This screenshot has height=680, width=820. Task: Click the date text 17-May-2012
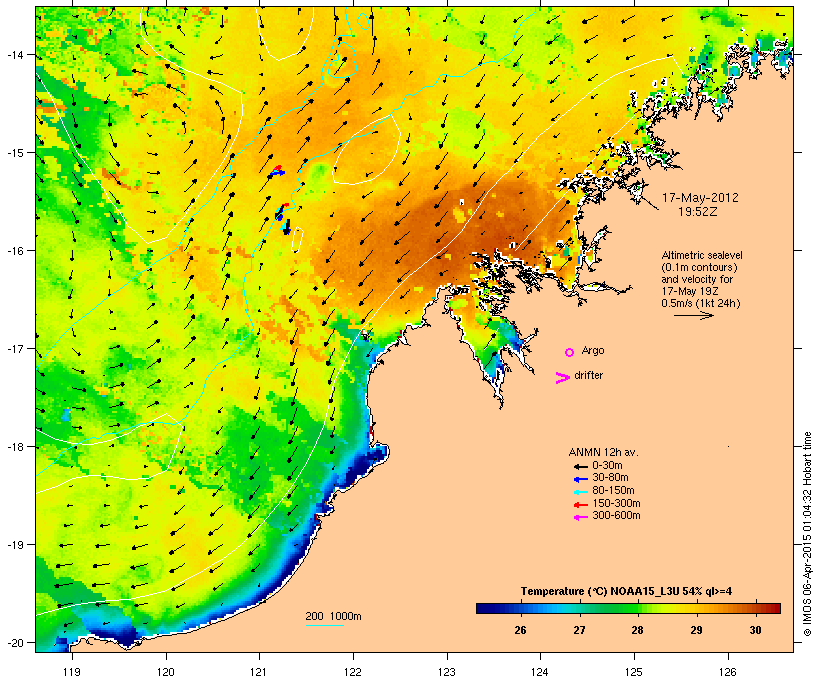click(x=700, y=198)
